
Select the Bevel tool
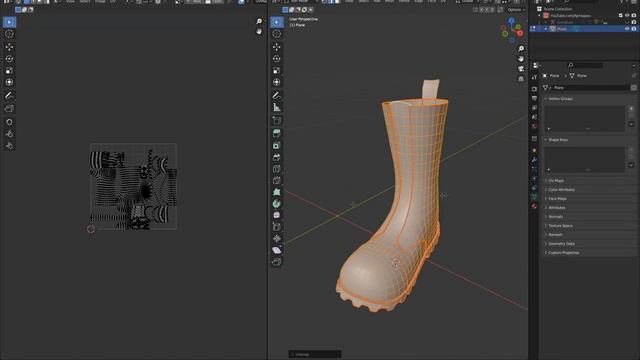(277, 157)
